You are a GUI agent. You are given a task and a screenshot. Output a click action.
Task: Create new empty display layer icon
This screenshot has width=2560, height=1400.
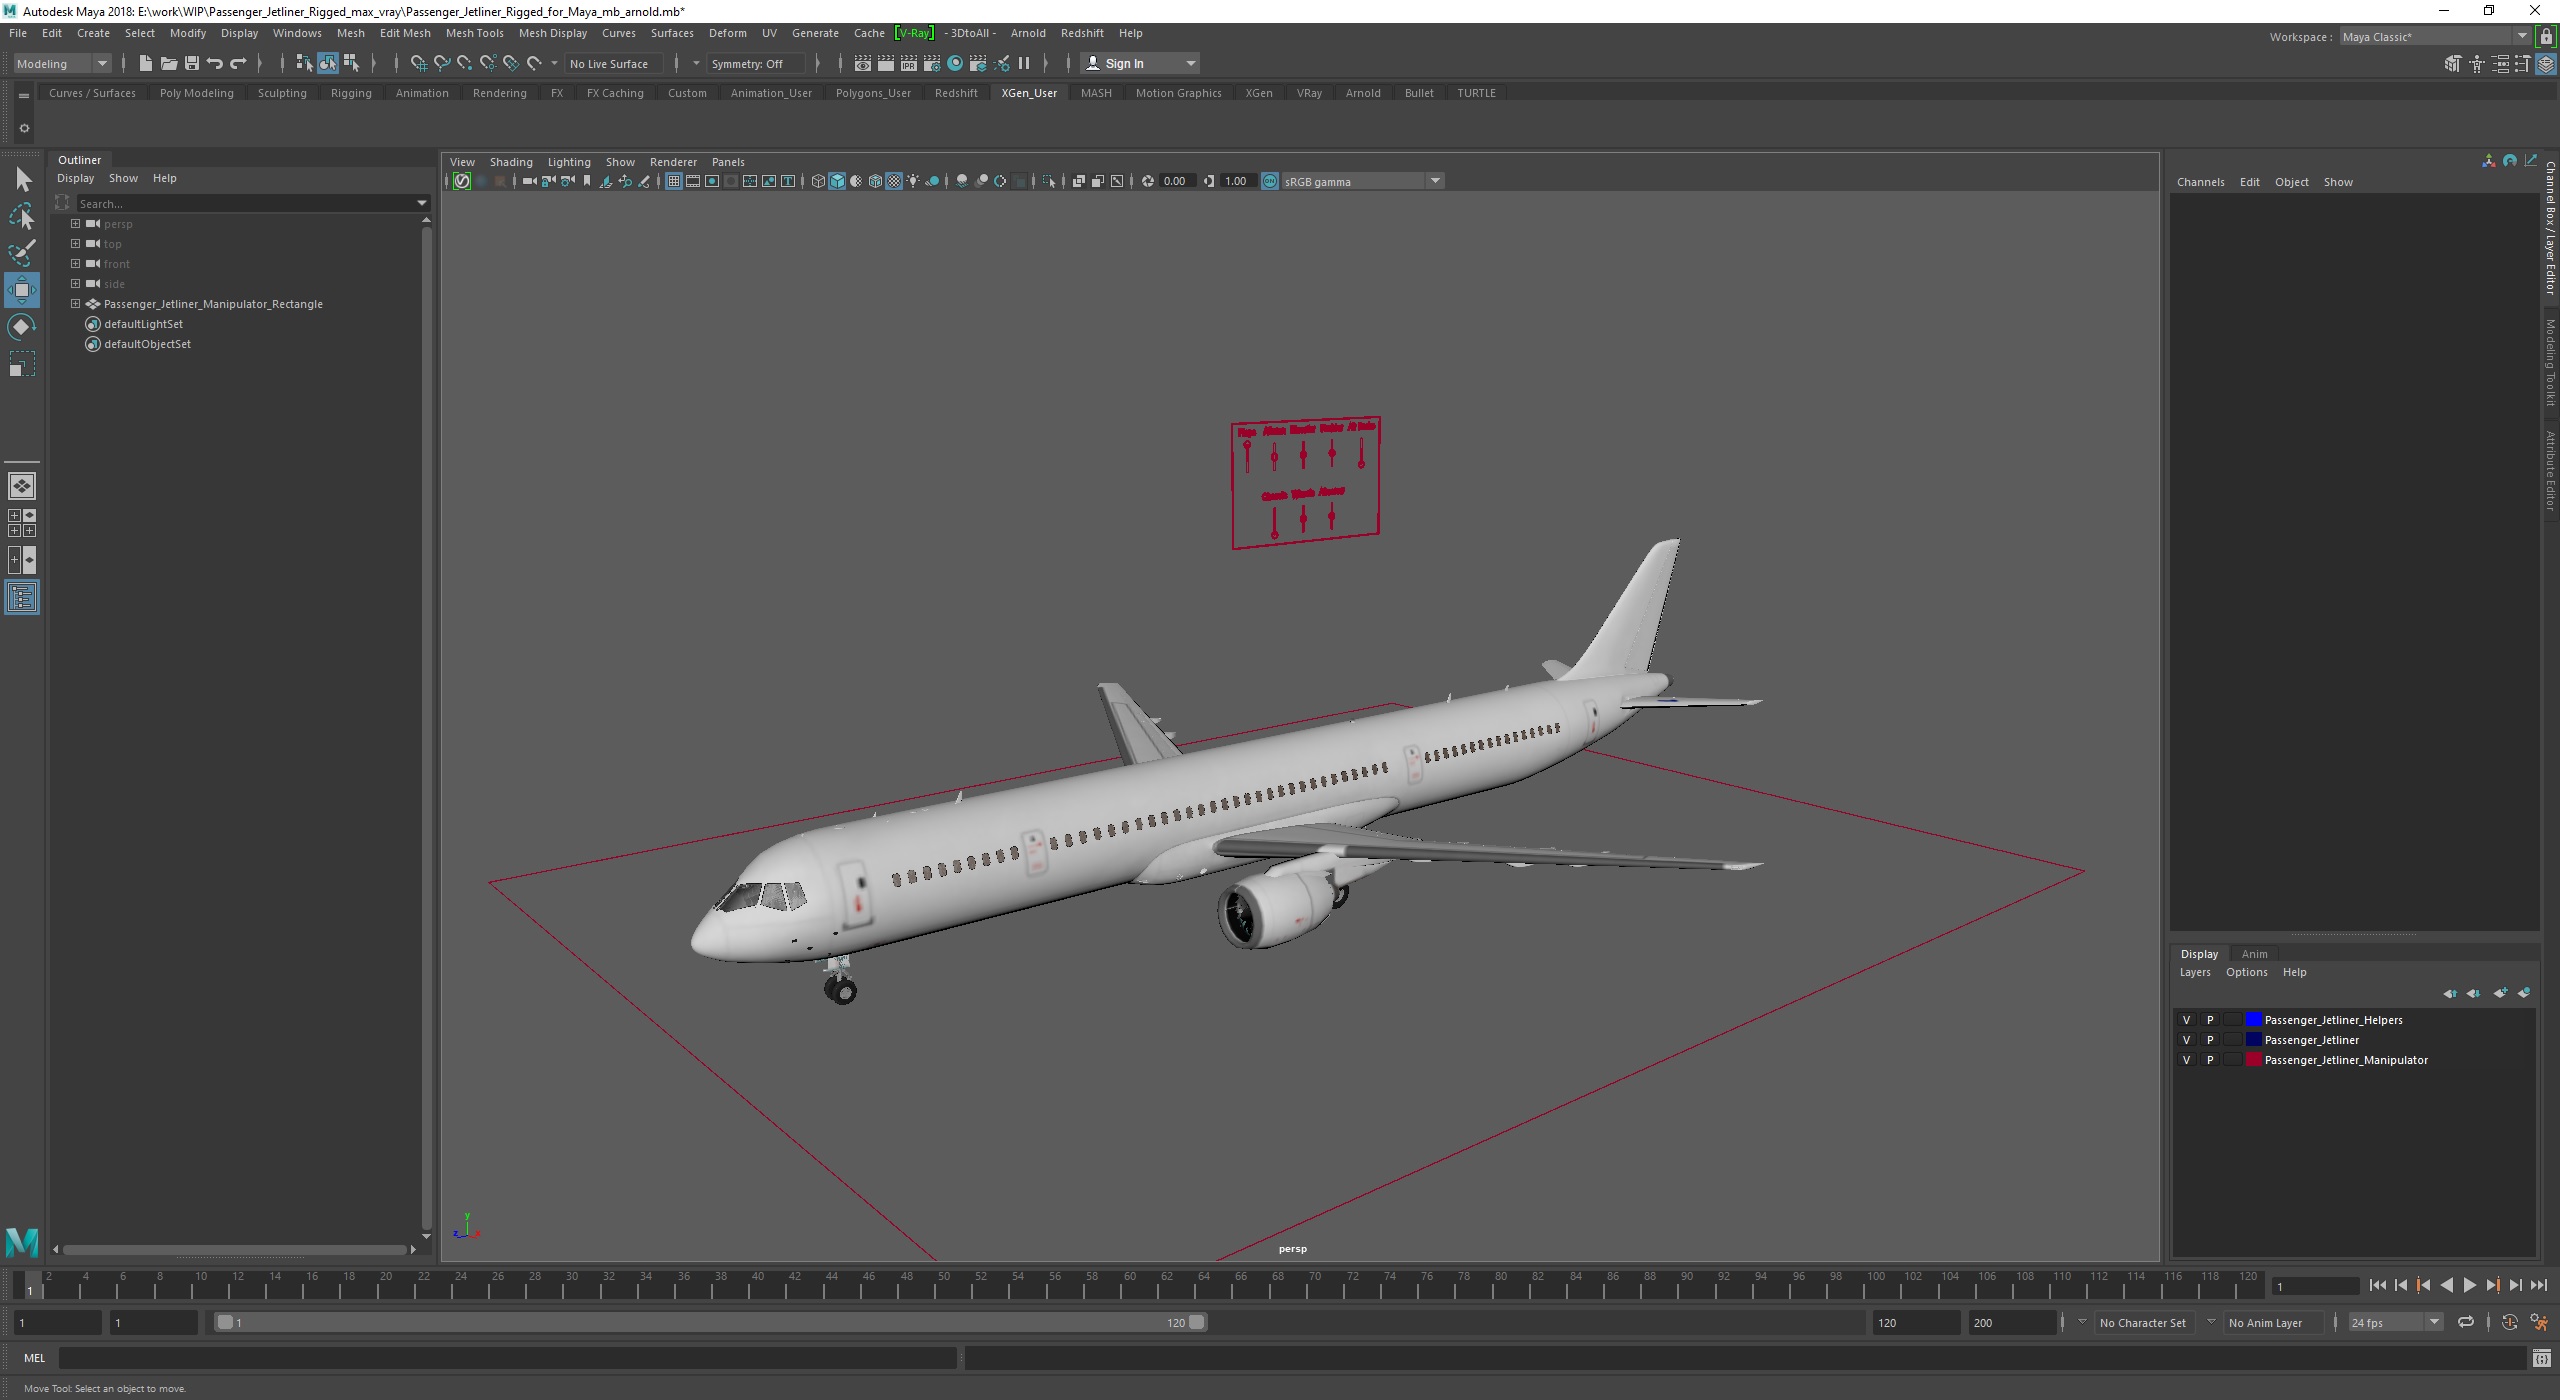[2500, 993]
